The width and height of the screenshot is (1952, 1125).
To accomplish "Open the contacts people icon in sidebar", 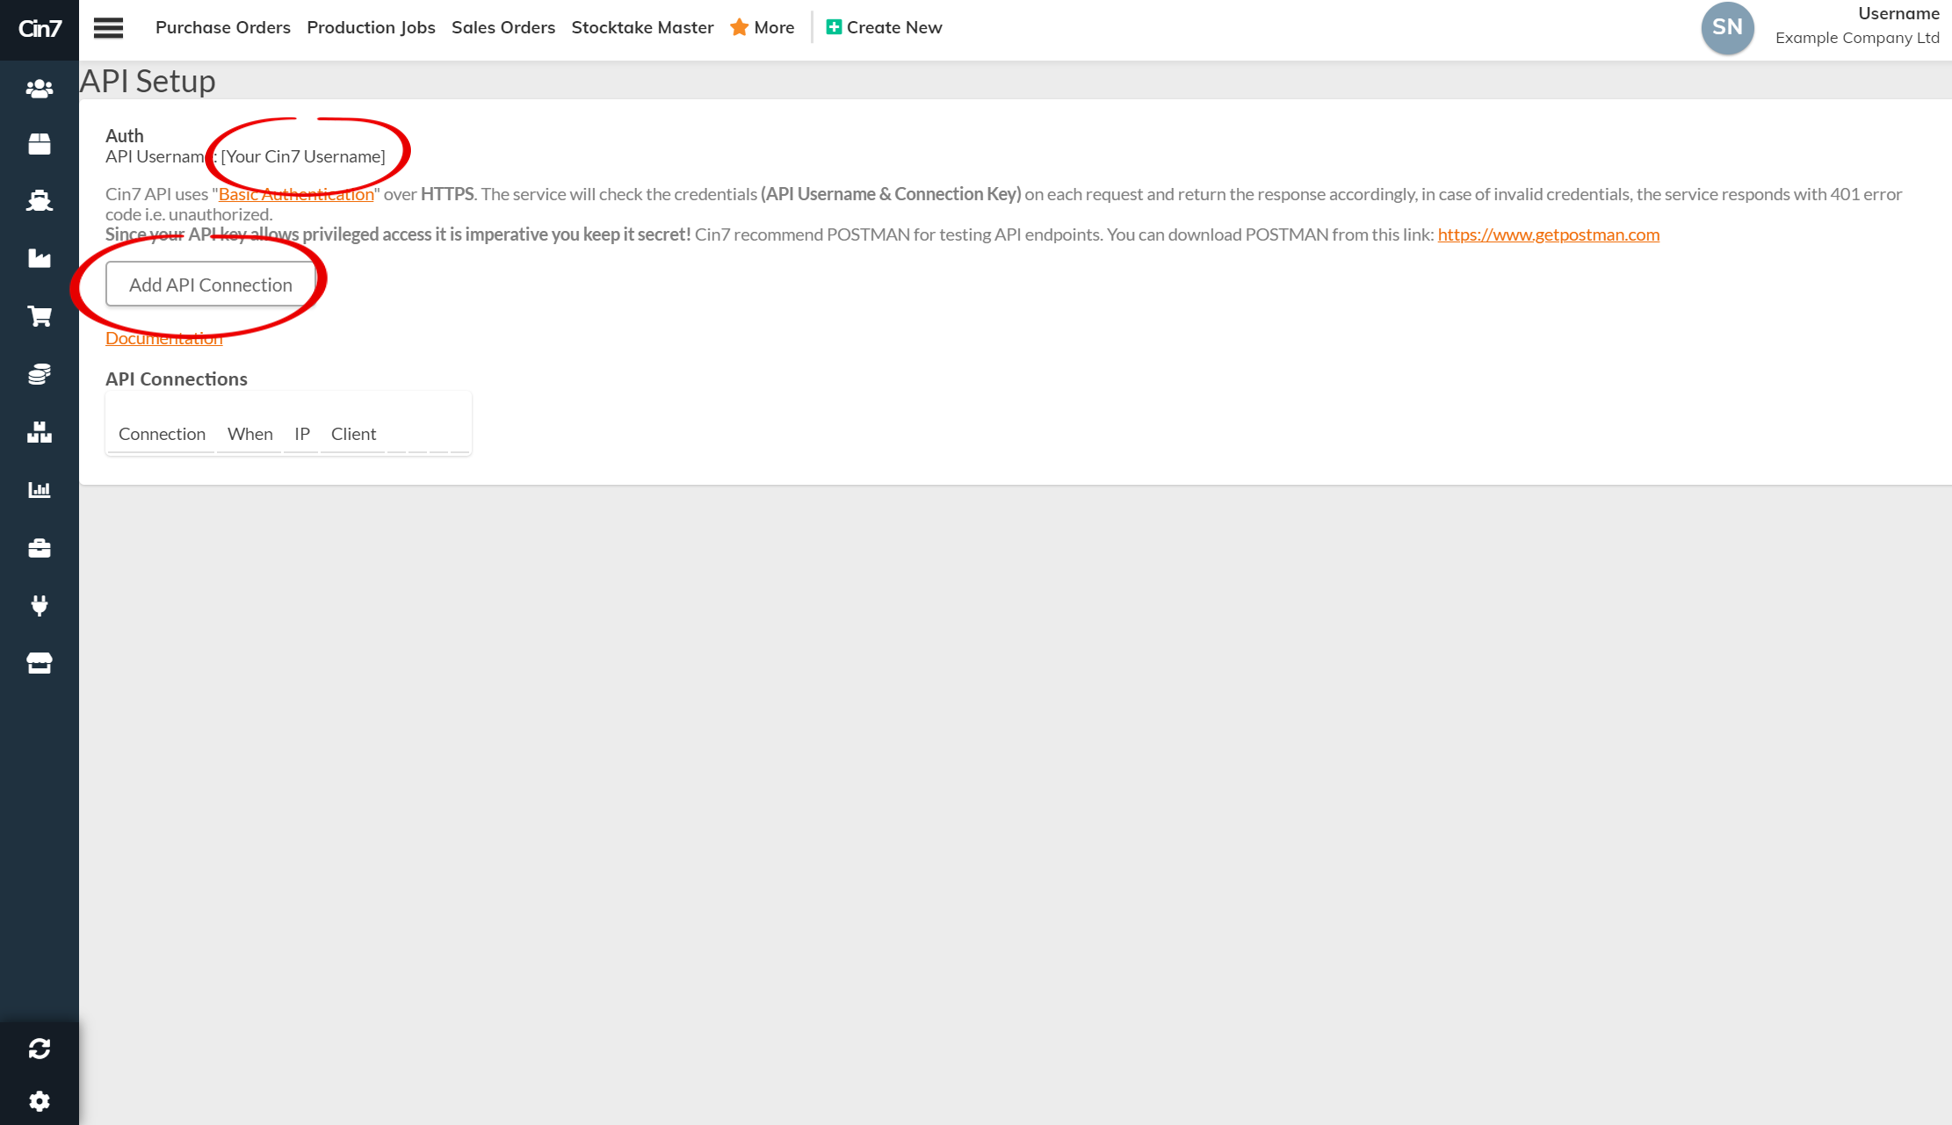I will [x=39, y=88].
